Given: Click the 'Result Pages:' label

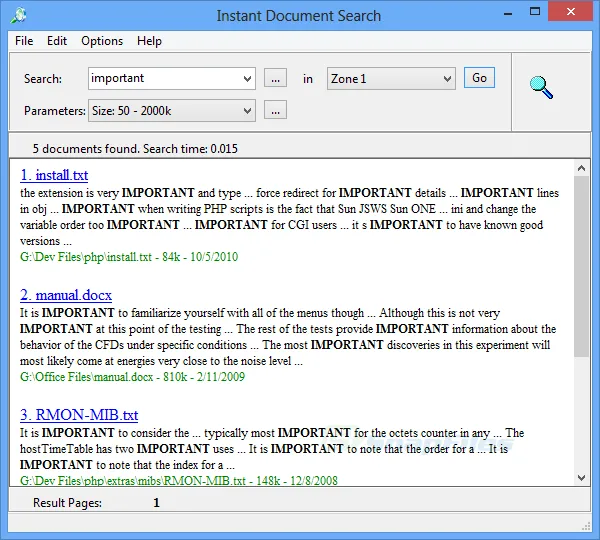Looking at the screenshot, I should pos(67,502).
